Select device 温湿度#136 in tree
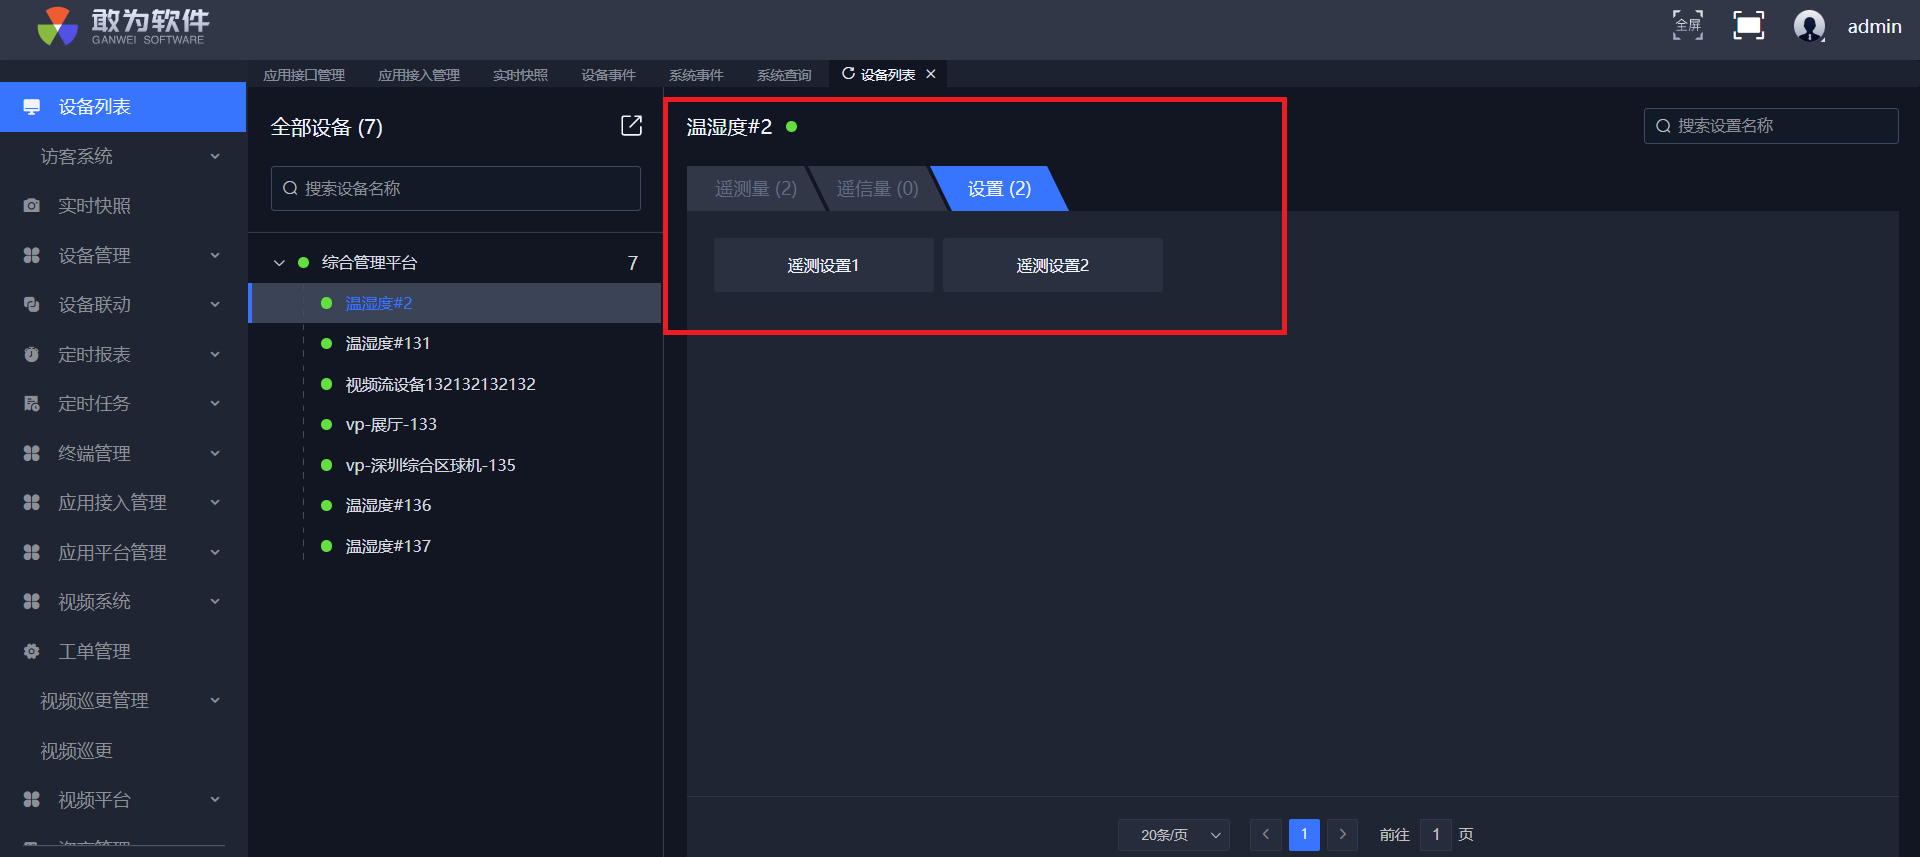The width and height of the screenshot is (1920, 857). click(x=388, y=505)
